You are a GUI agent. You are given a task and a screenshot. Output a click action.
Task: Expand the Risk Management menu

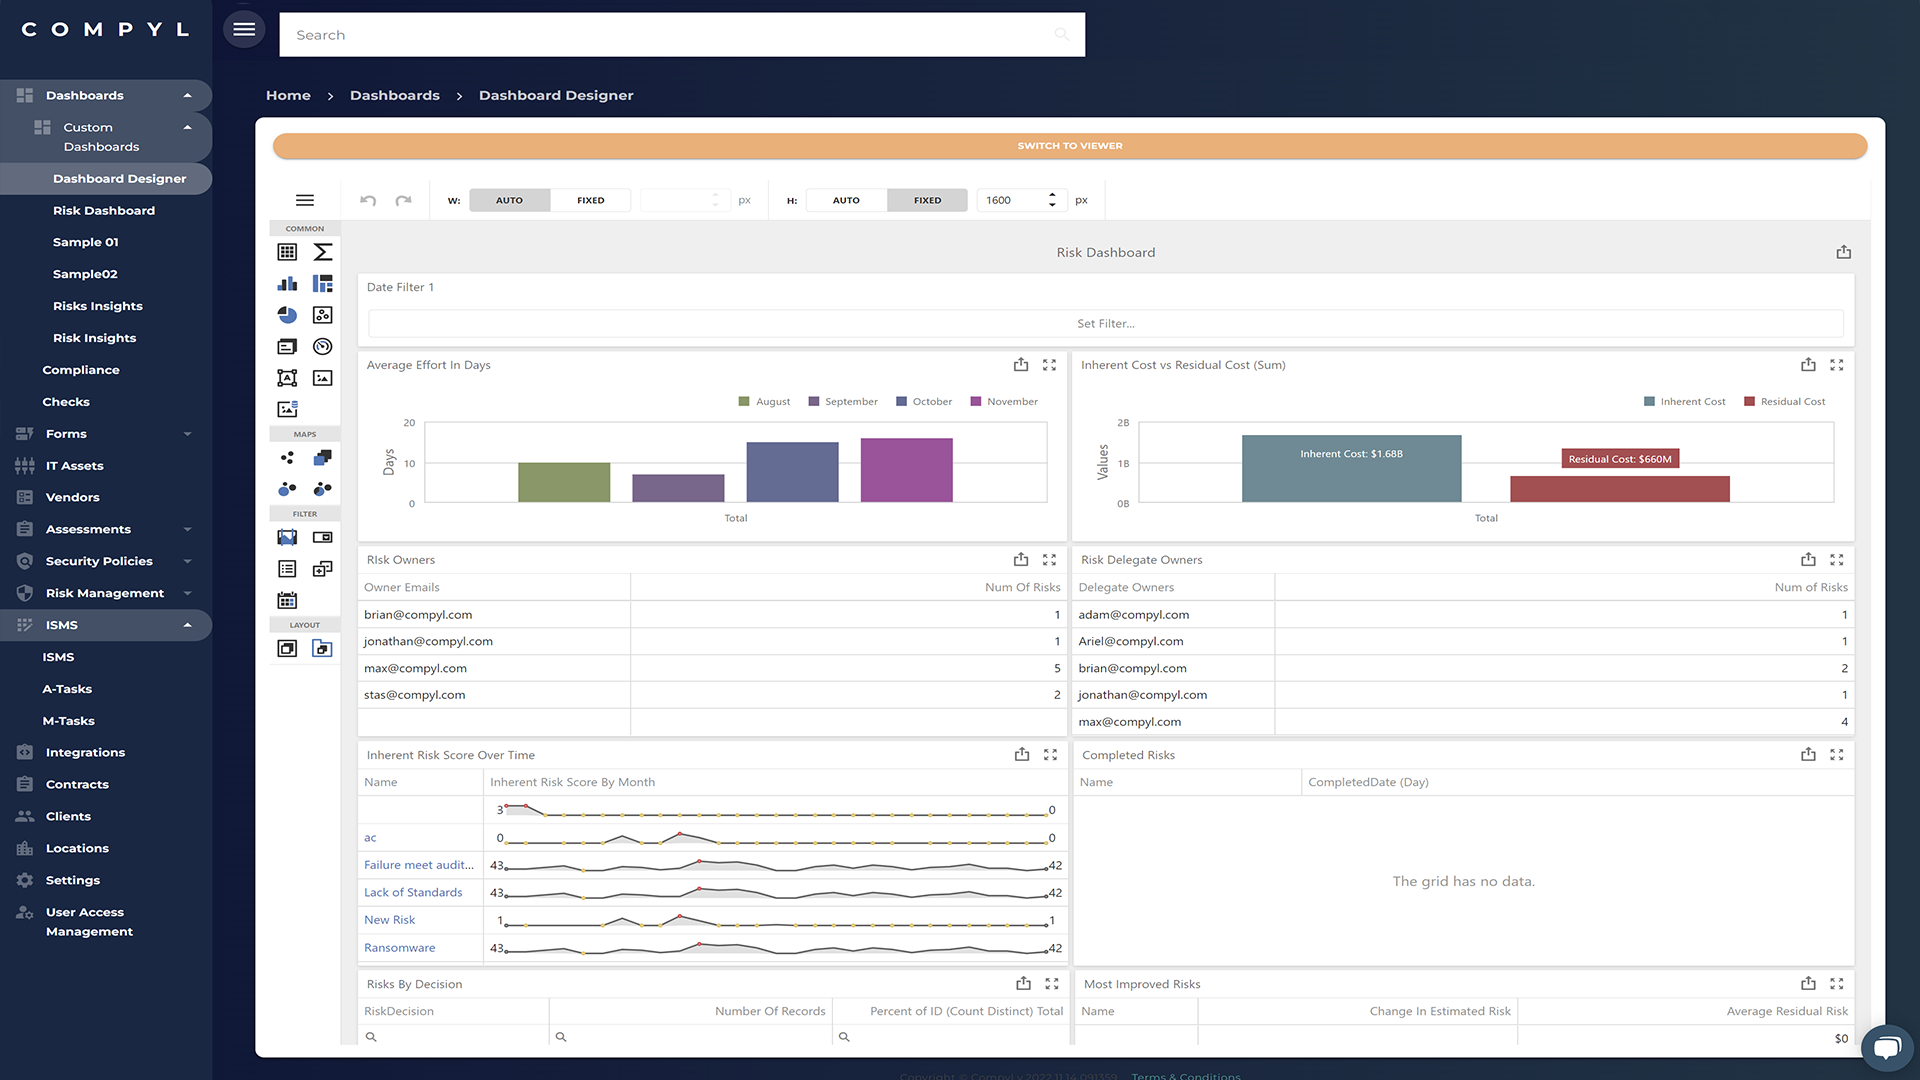click(x=187, y=592)
